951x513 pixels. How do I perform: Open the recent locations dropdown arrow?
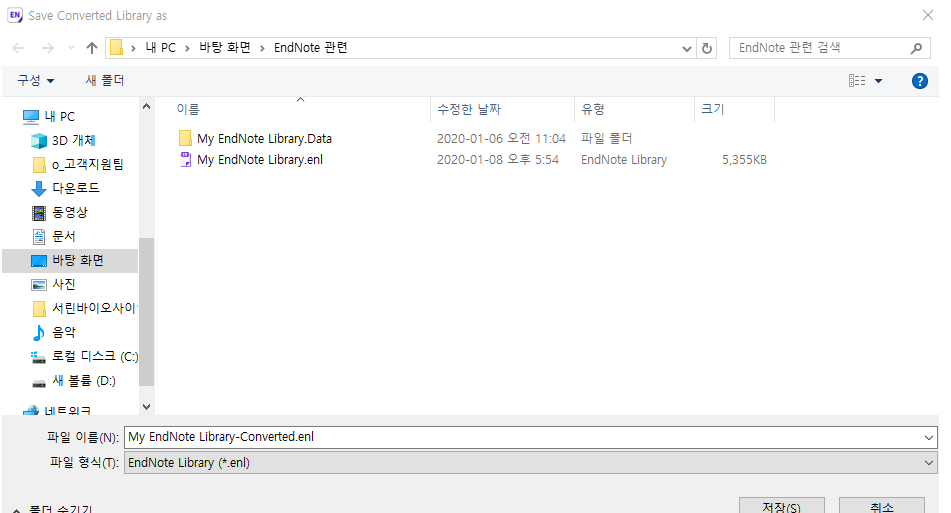pos(72,48)
